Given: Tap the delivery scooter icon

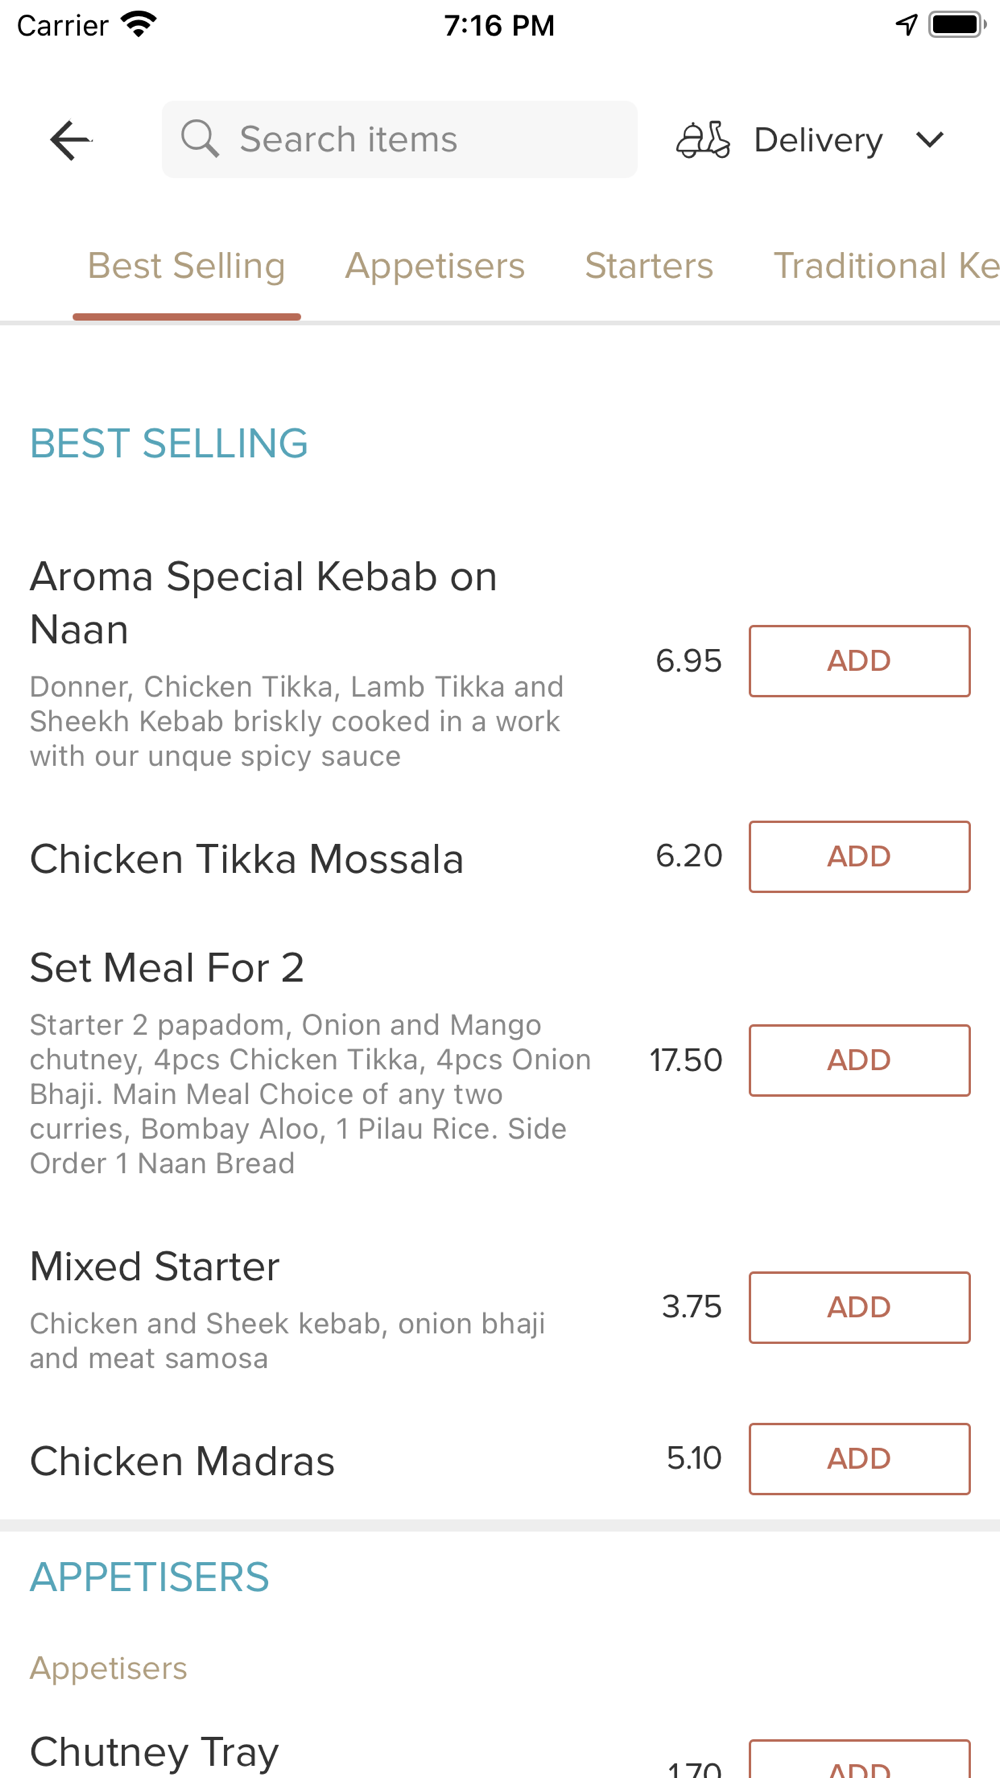Looking at the screenshot, I should coord(703,140).
